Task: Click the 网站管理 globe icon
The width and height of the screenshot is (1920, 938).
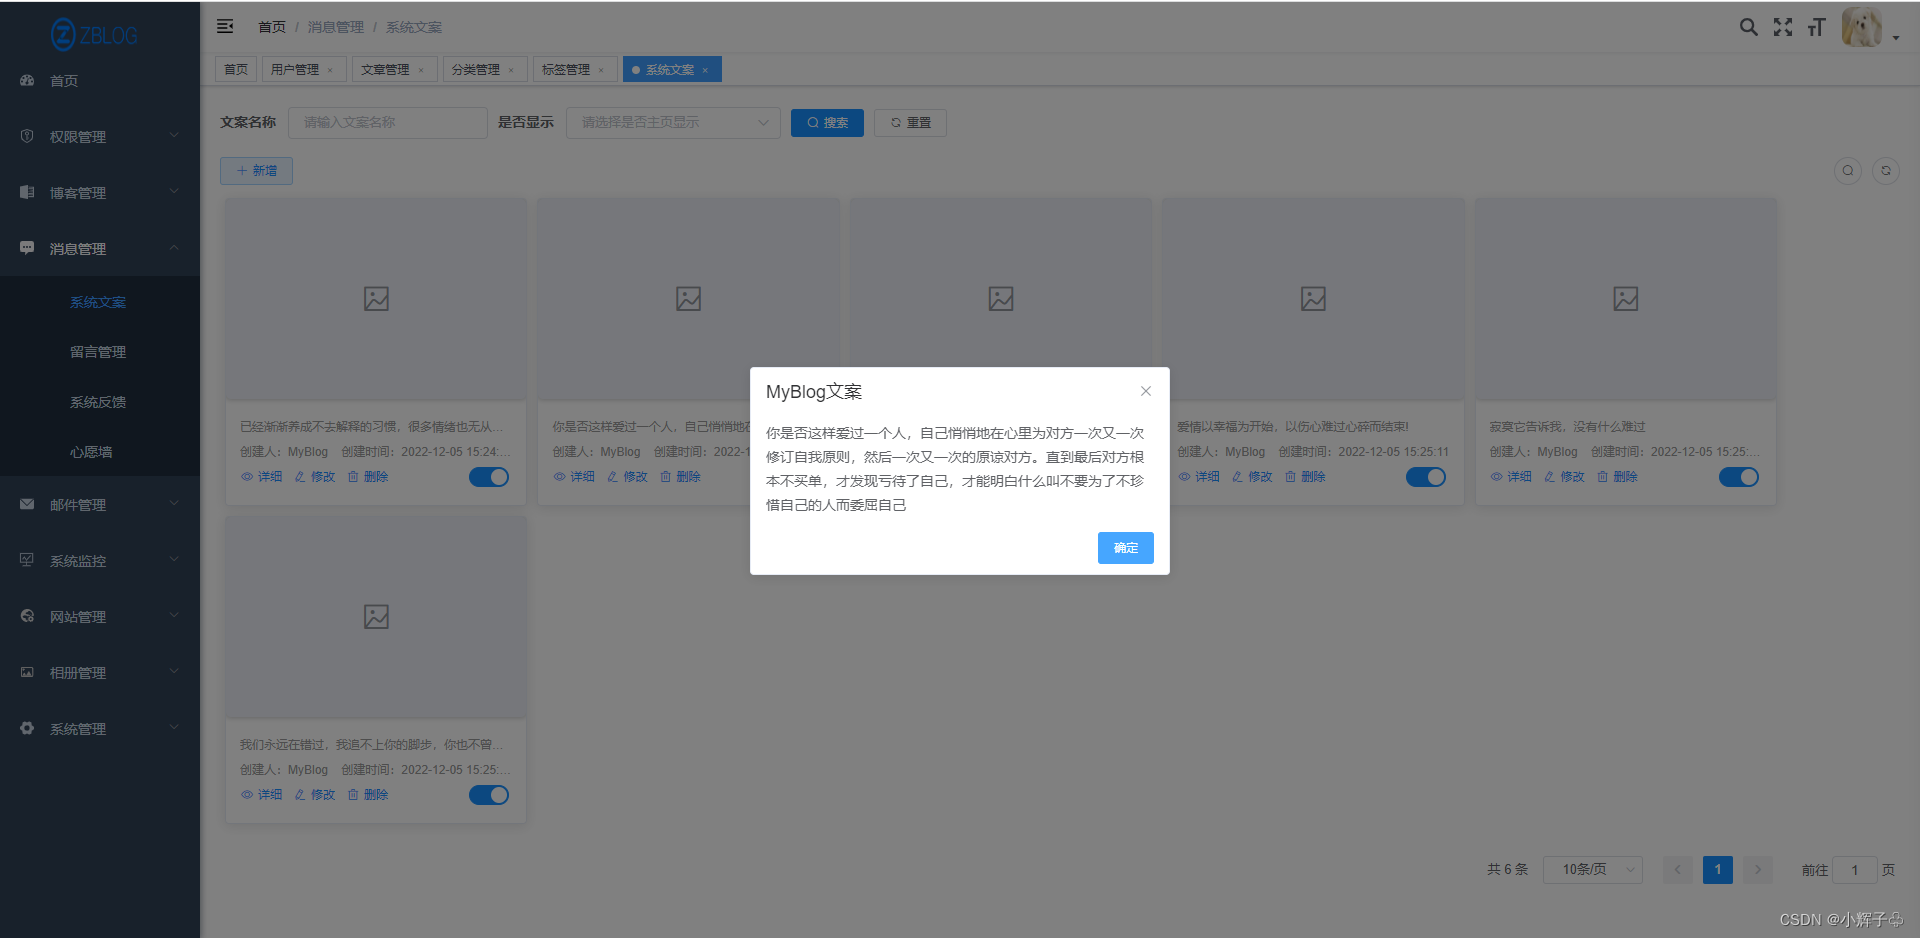Action: (27, 616)
